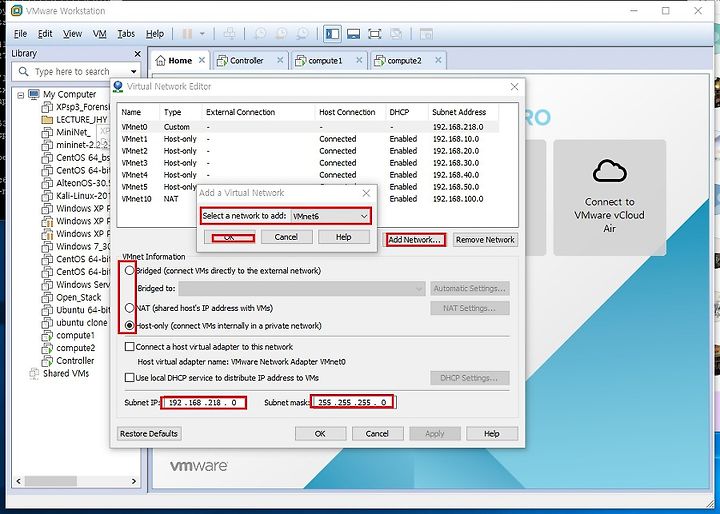Screen dimensions: 720x514
Task: Click Cancel in Add a Virtual Network dialog
Action: (286, 237)
